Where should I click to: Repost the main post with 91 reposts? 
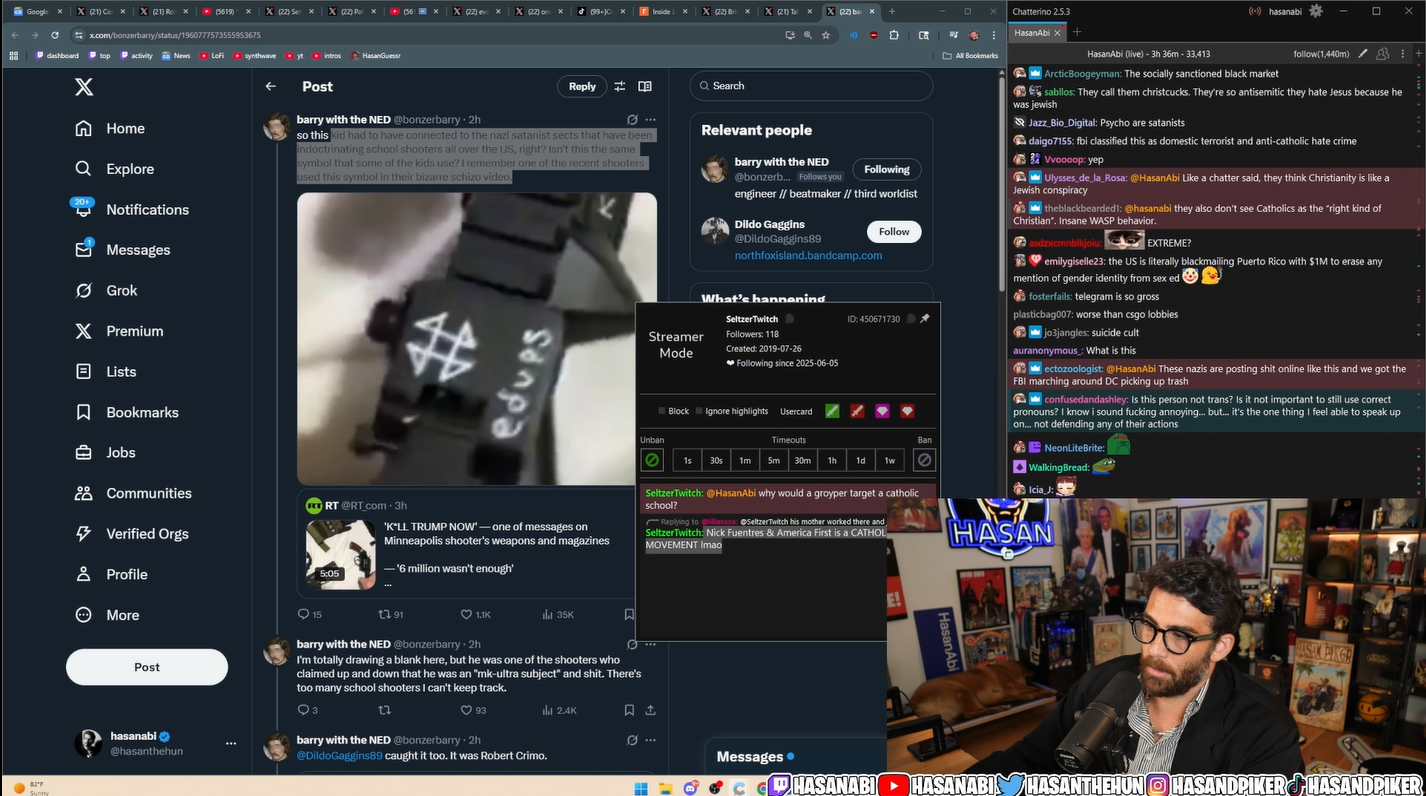click(x=390, y=614)
